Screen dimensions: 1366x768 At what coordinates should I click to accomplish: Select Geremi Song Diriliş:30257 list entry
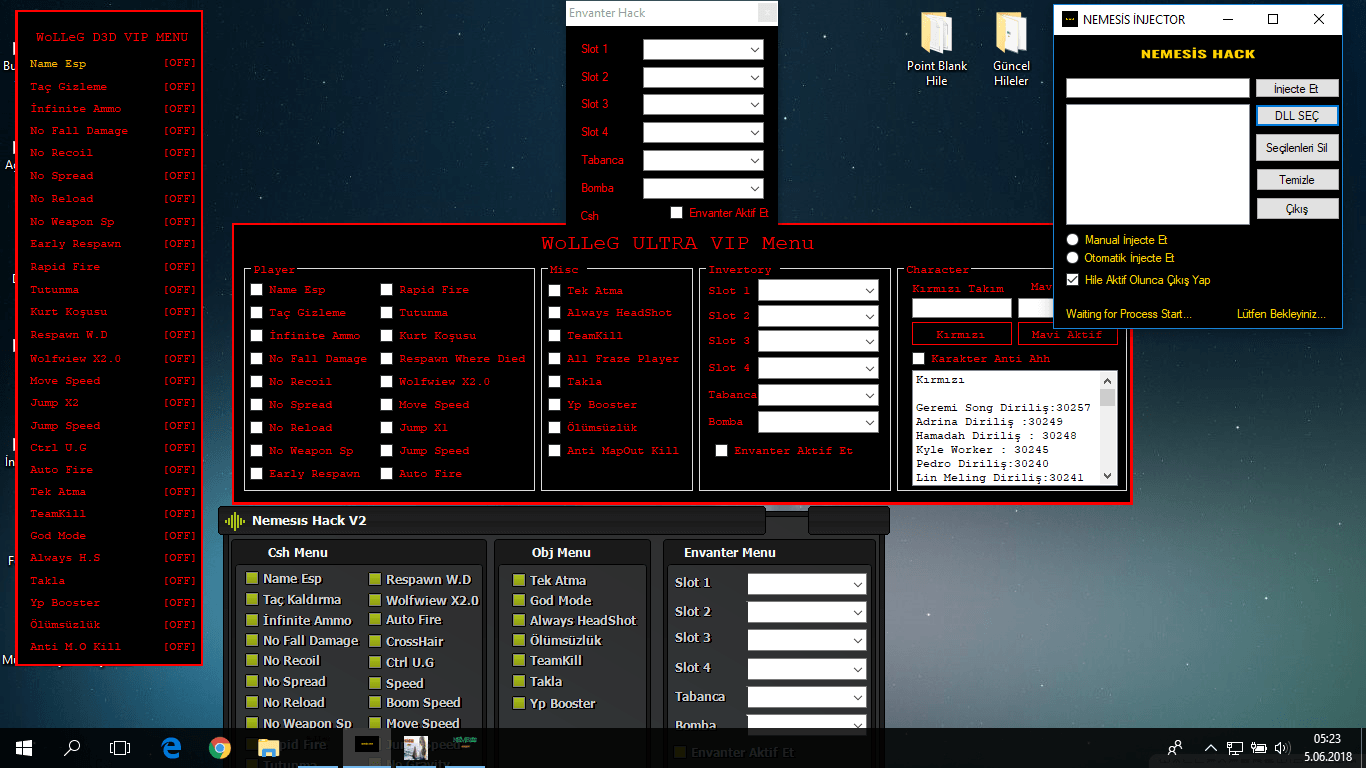coord(1003,408)
